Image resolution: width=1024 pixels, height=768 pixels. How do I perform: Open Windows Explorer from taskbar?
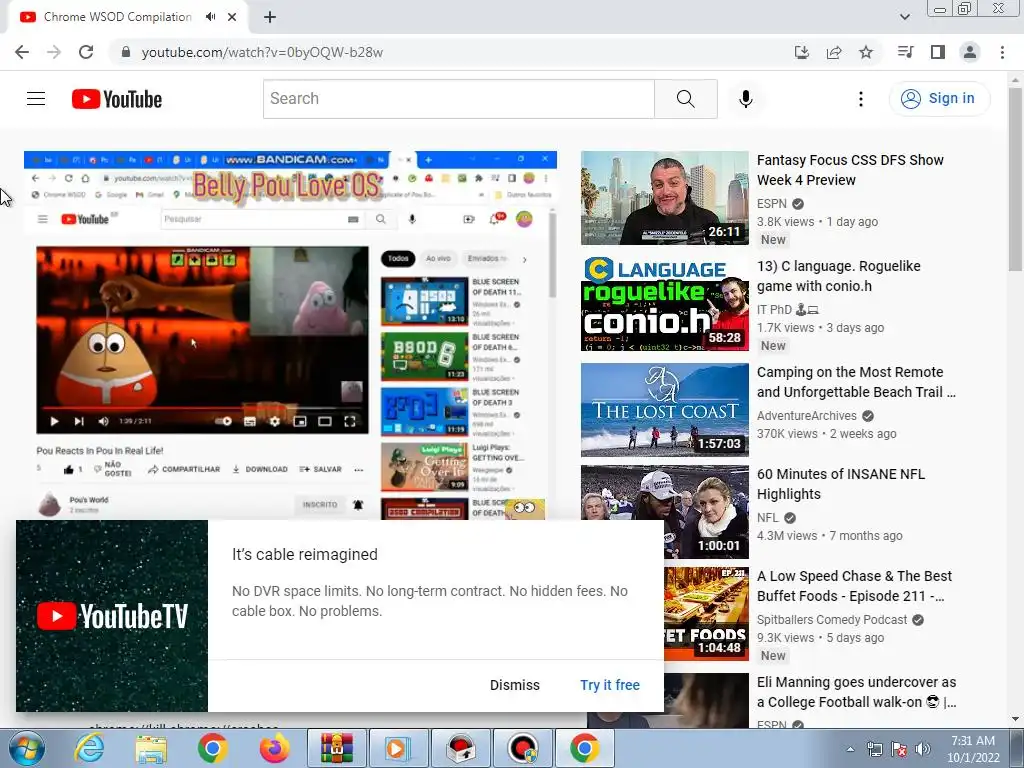[x=151, y=748]
